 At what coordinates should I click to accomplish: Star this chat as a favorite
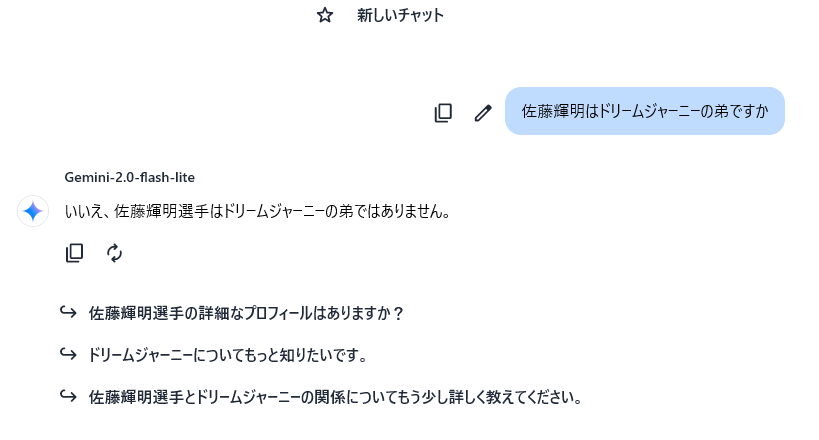pyautogui.click(x=324, y=15)
